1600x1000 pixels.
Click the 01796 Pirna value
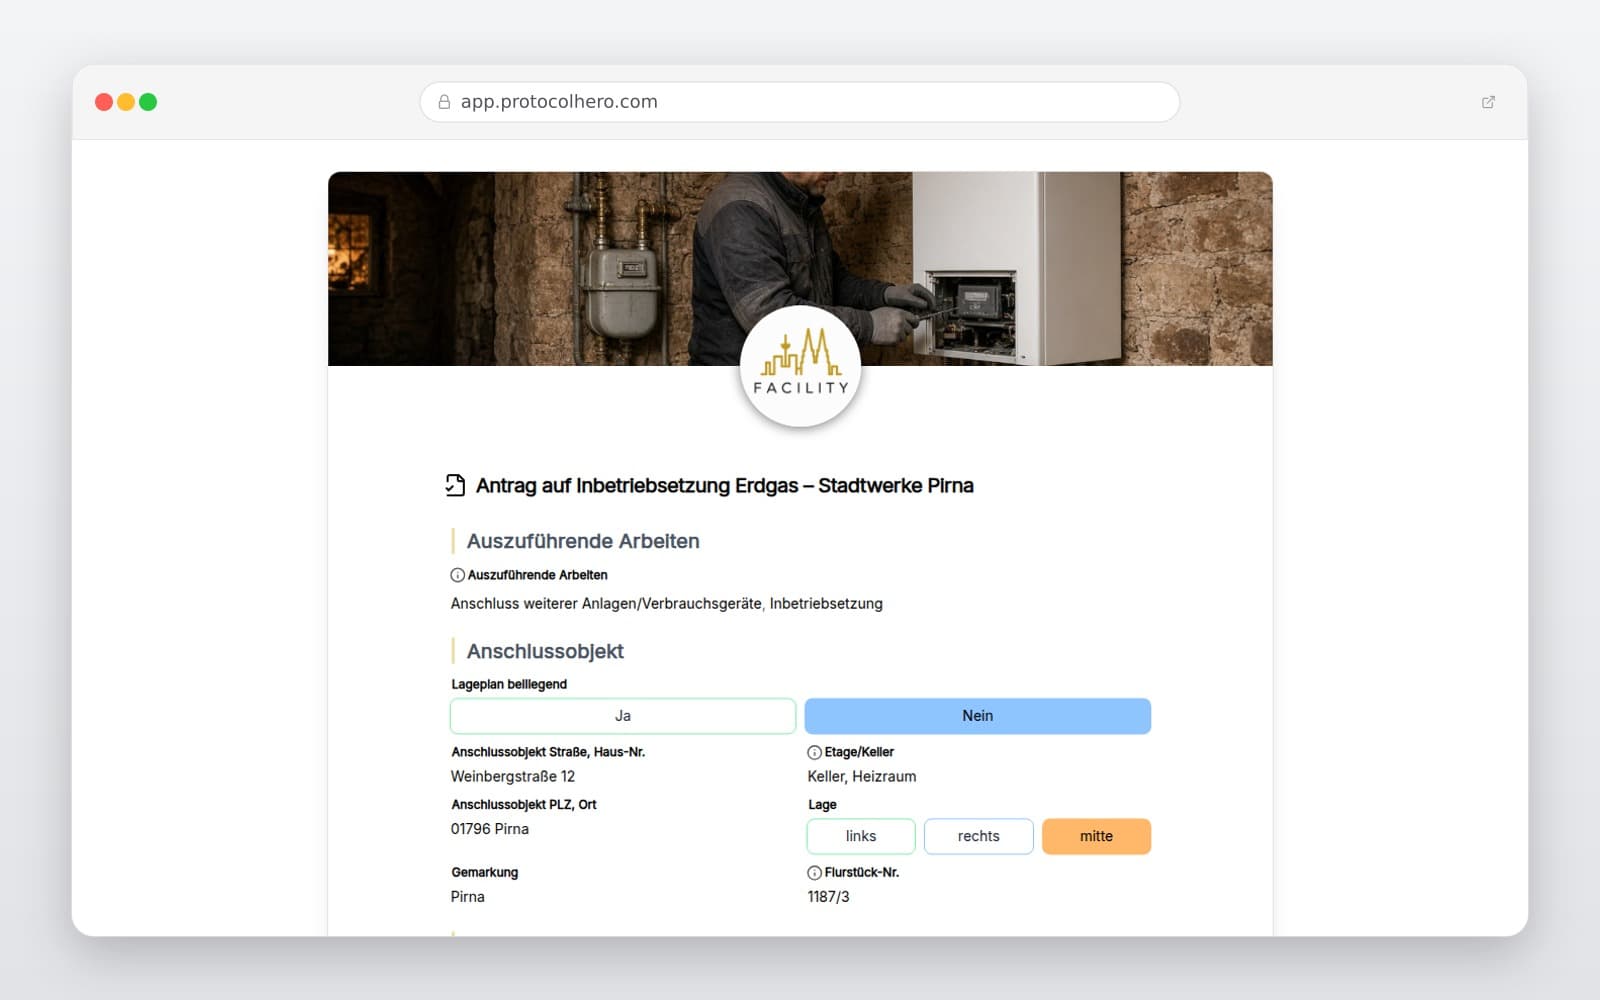tap(490, 828)
